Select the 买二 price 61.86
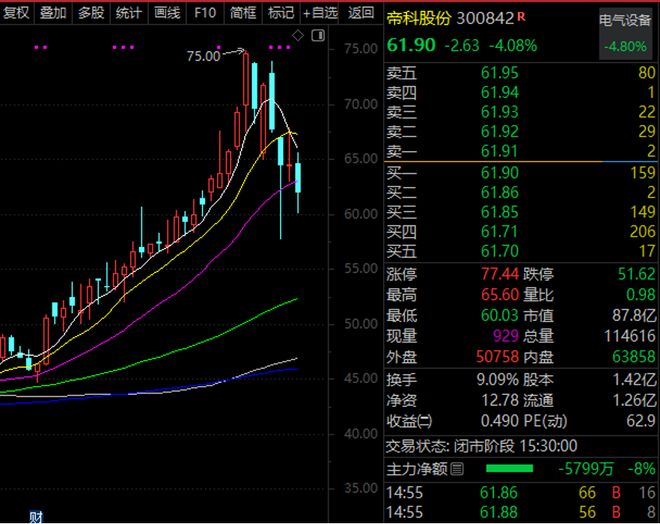The width and height of the screenshot is (660, 524). pos(500,192)
